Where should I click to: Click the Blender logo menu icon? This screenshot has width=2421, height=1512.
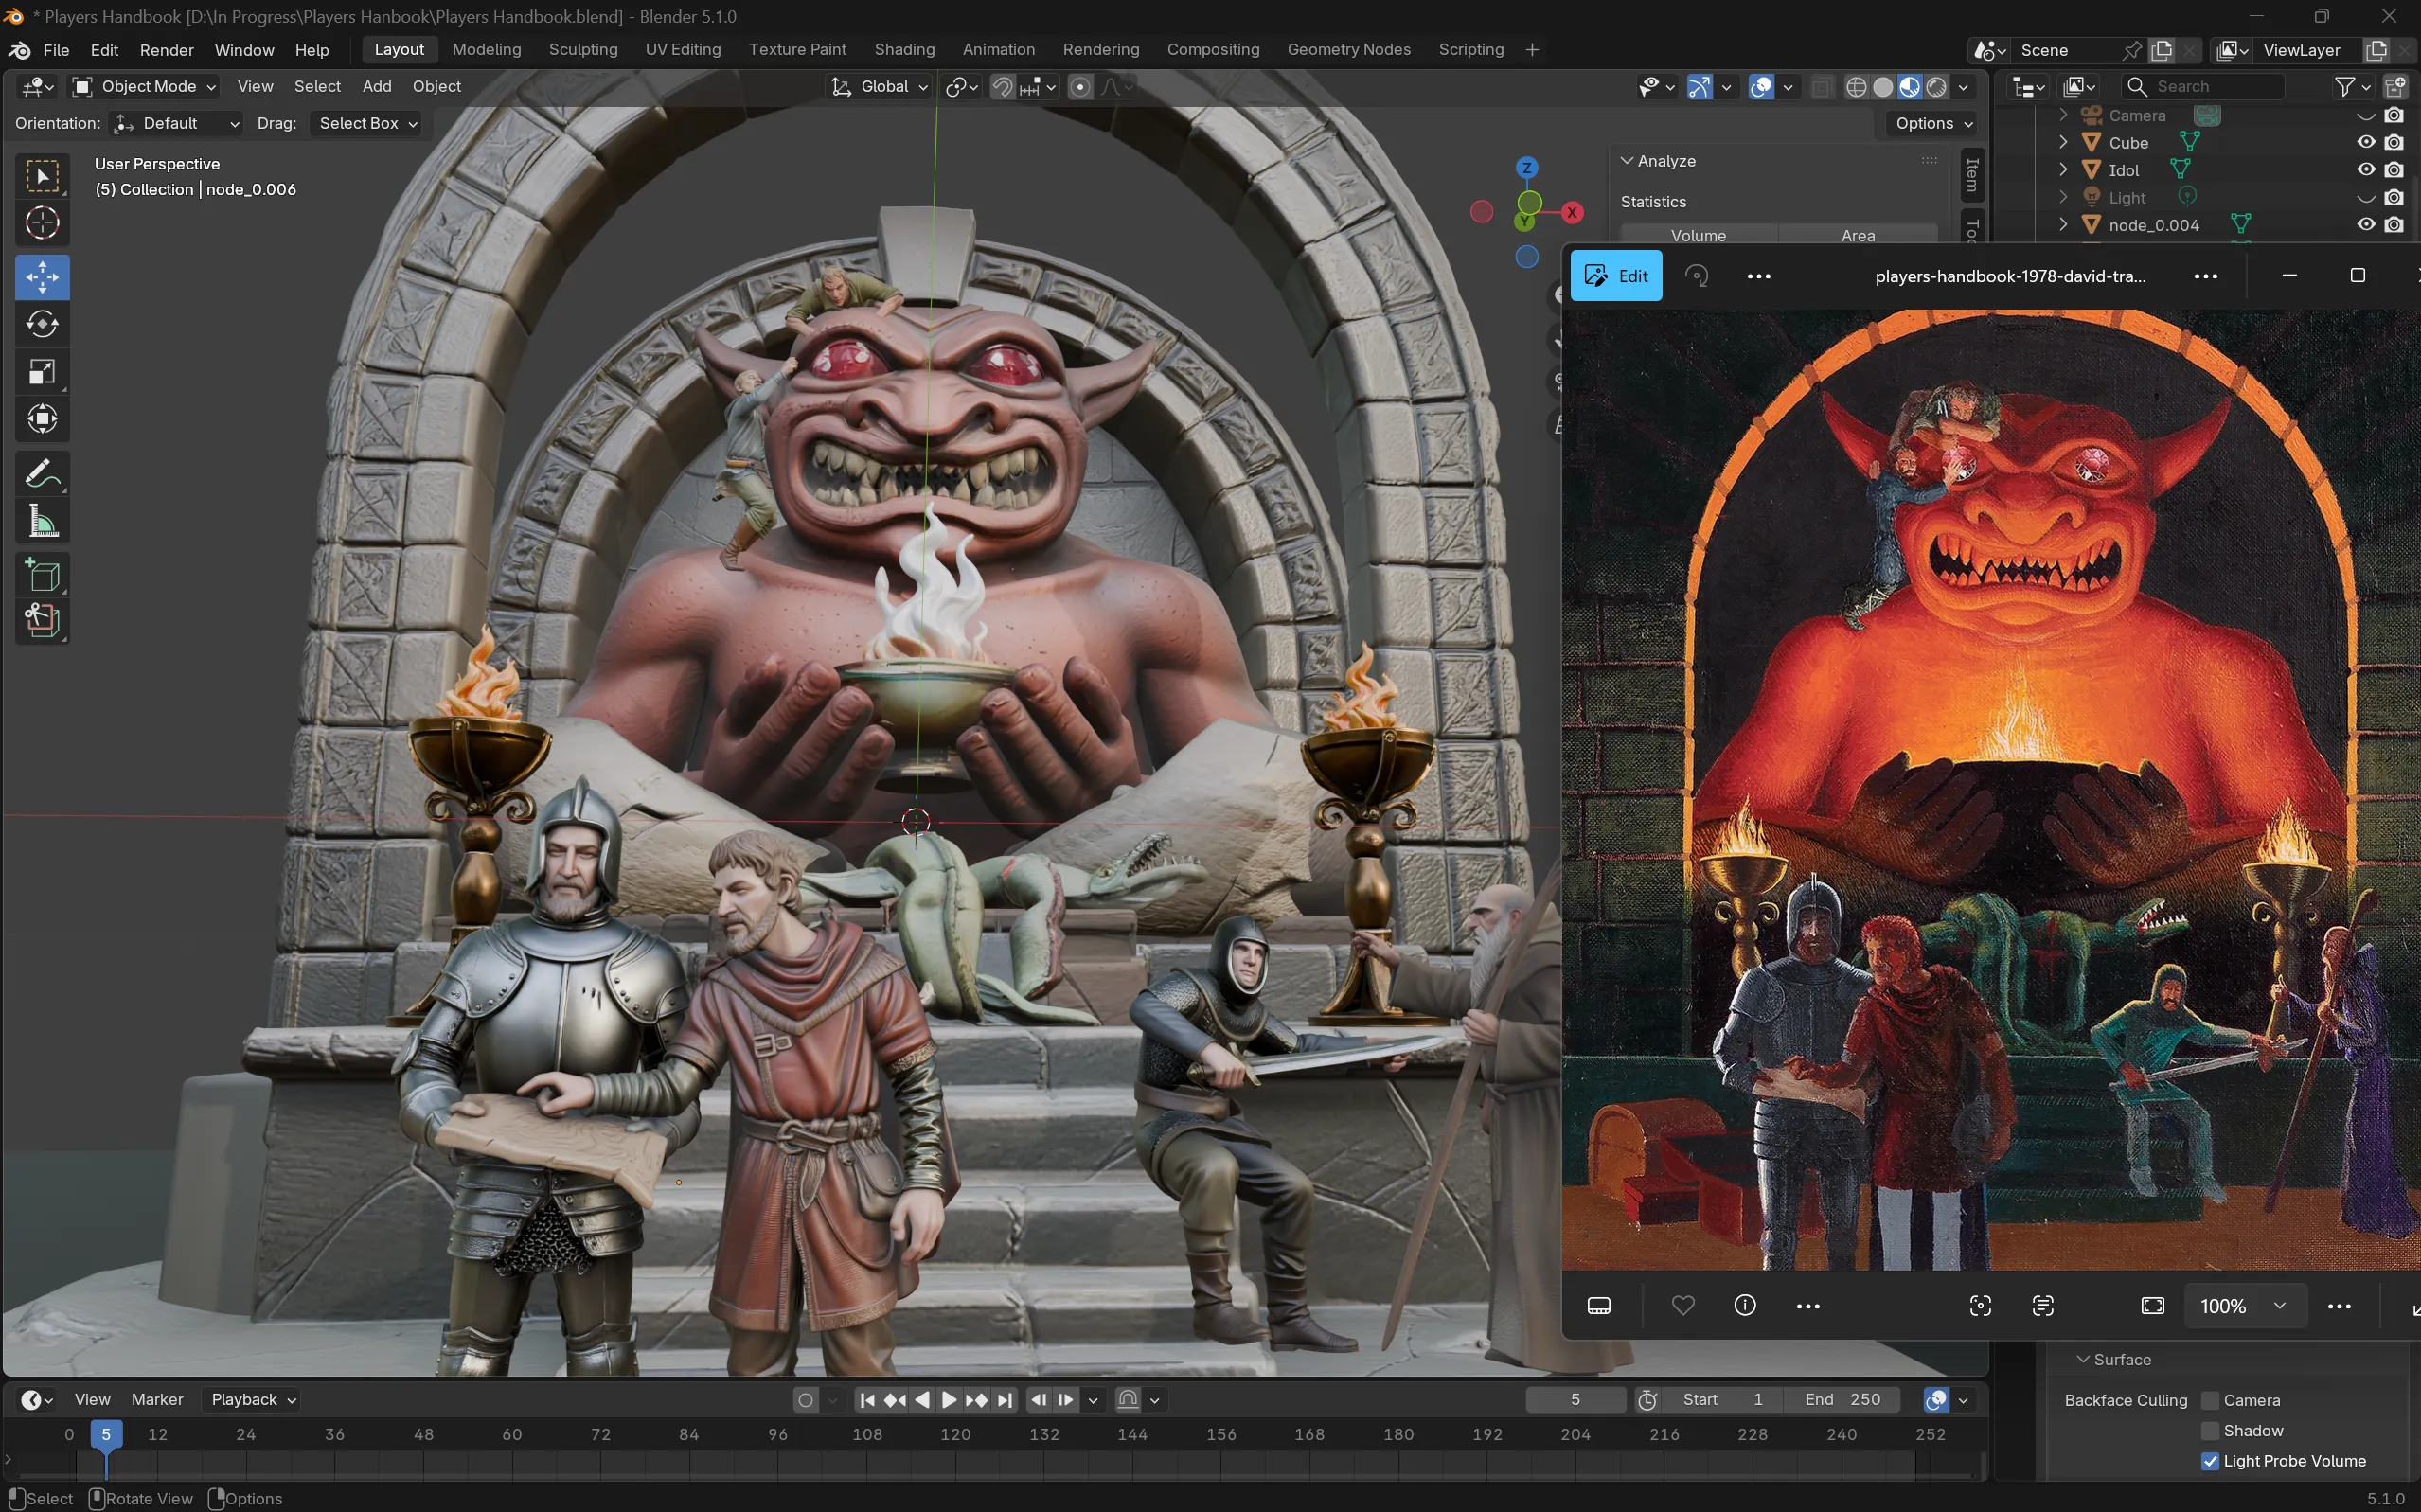[x=18, y=50]
